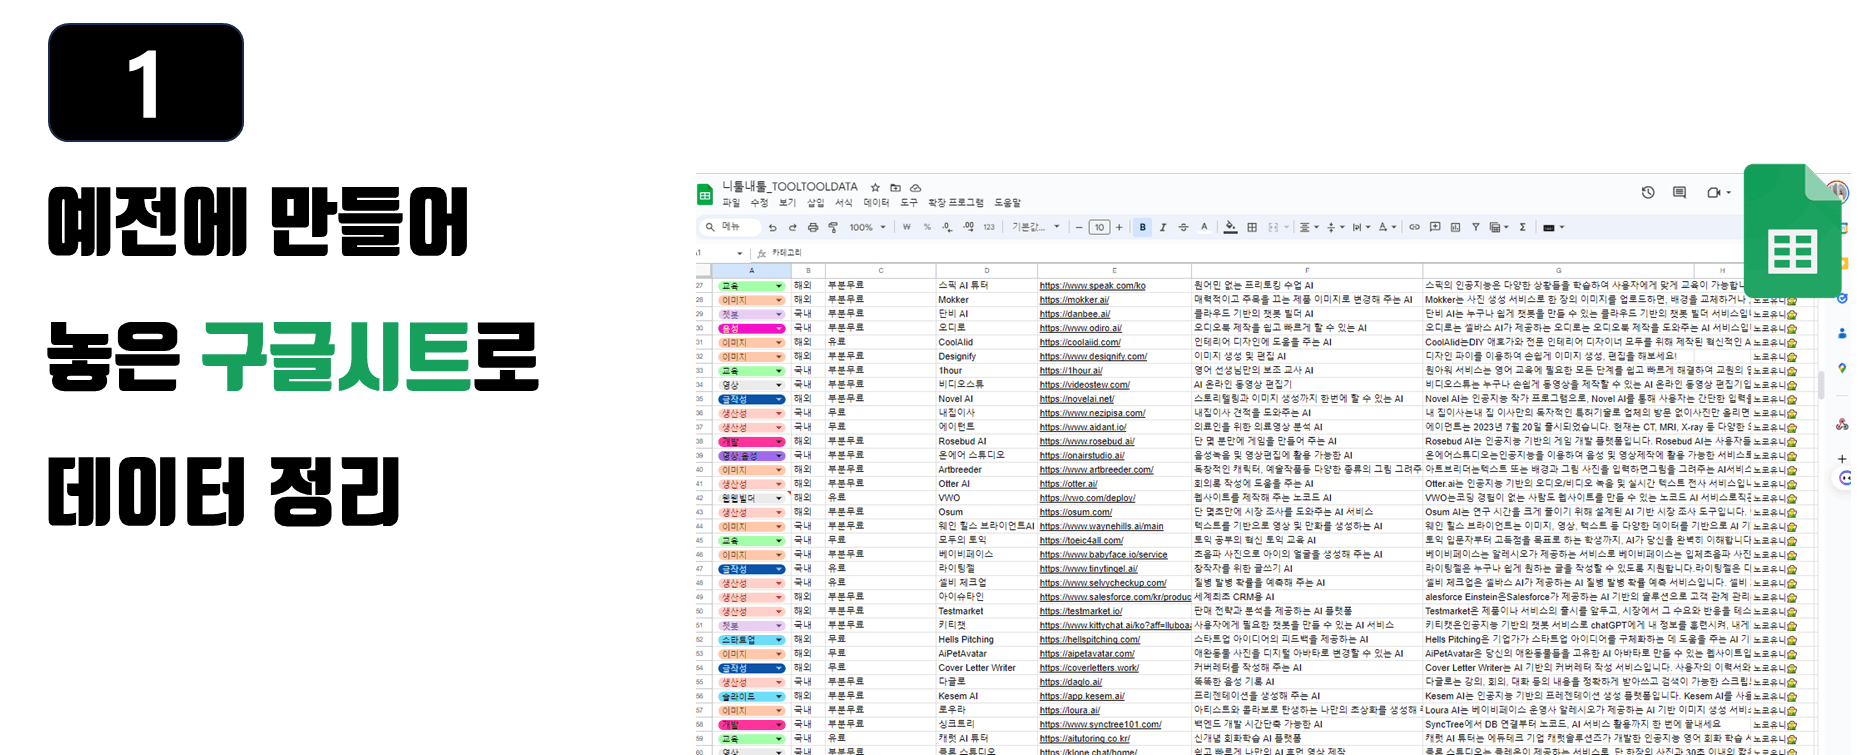The width and height of the screenshot is (1871, 755).
Task: Format selection as currency (₩)
Action: 907,227
